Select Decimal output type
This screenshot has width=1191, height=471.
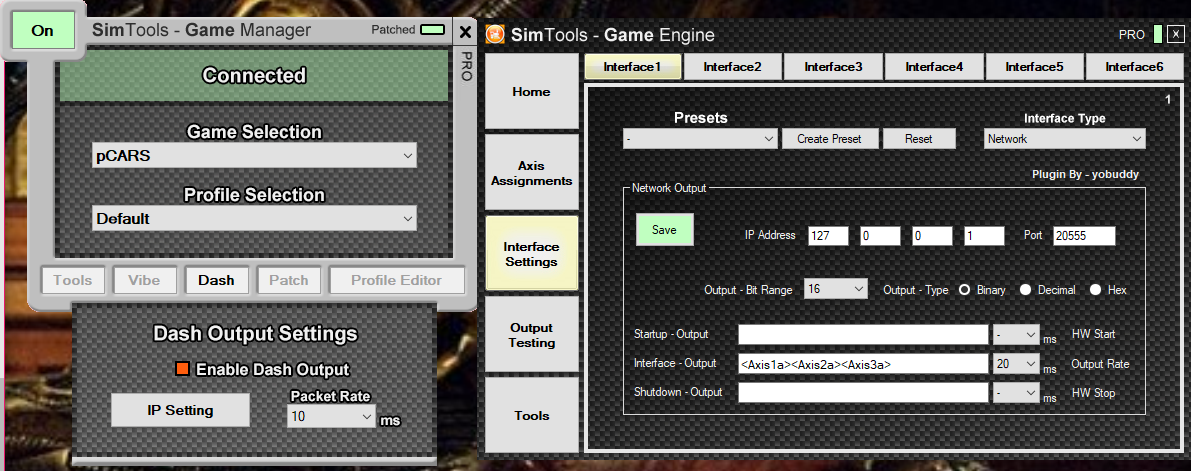(x=1025, y=289)
